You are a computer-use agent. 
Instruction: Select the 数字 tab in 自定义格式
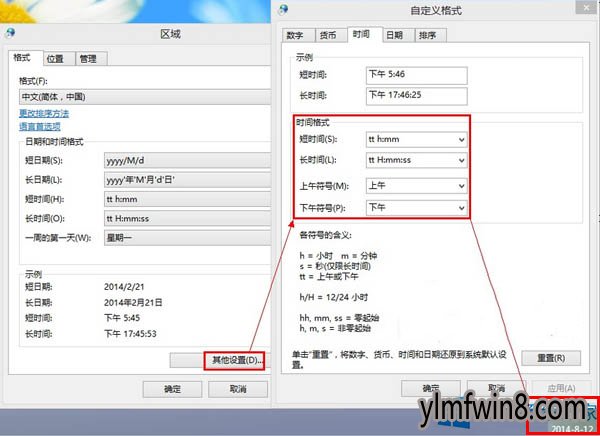pyautogui.click(x=295, y=35)
